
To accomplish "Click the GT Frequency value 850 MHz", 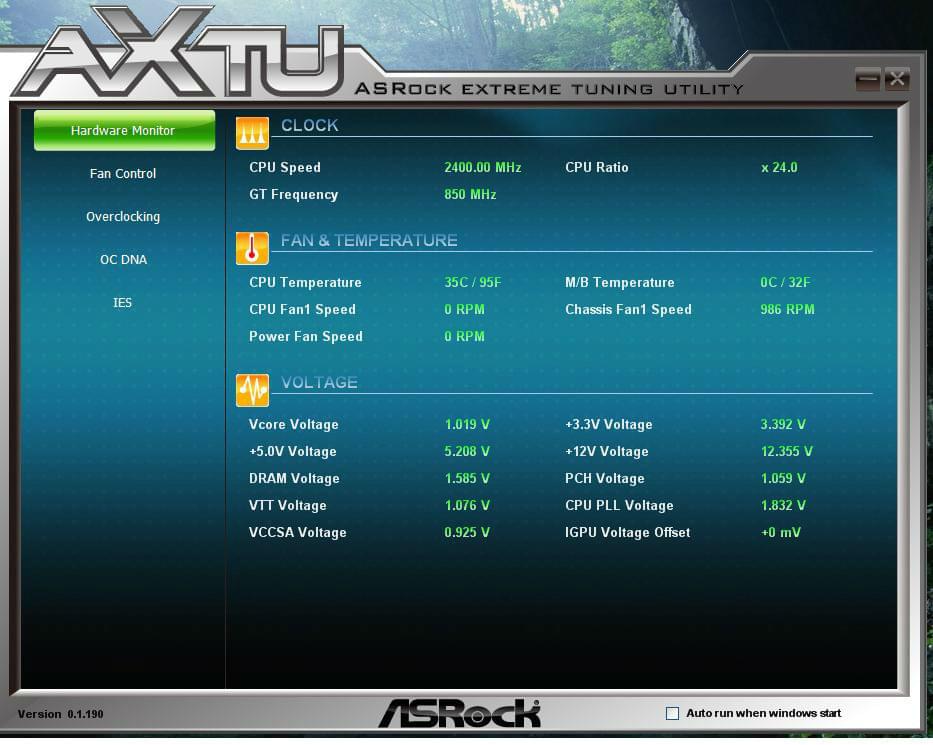I will 470,195.
